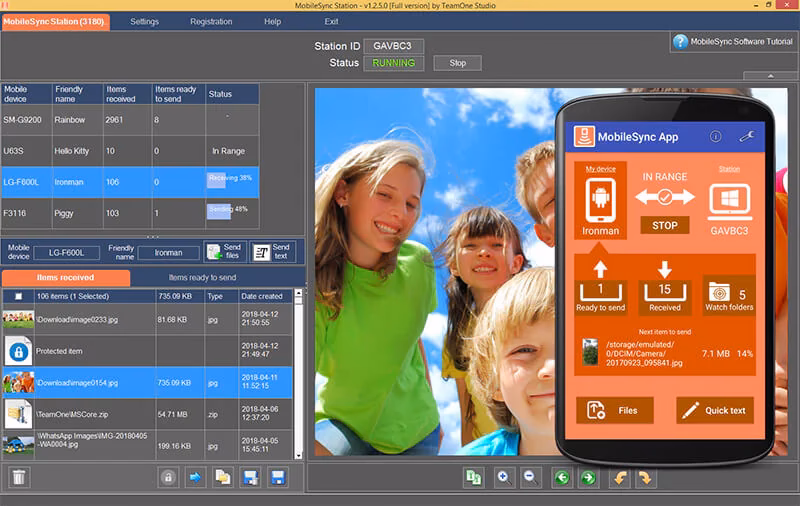Screen dimensions: 800x506
Task: Select the Download\image0233.jpg file row
Action: pyautogui.click(x=147, y=319)
